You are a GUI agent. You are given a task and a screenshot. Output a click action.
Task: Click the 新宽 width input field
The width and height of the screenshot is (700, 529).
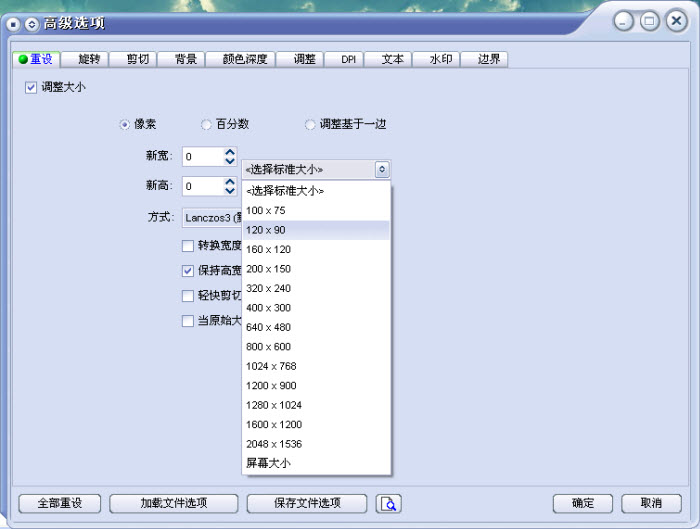tap(204, 157)
